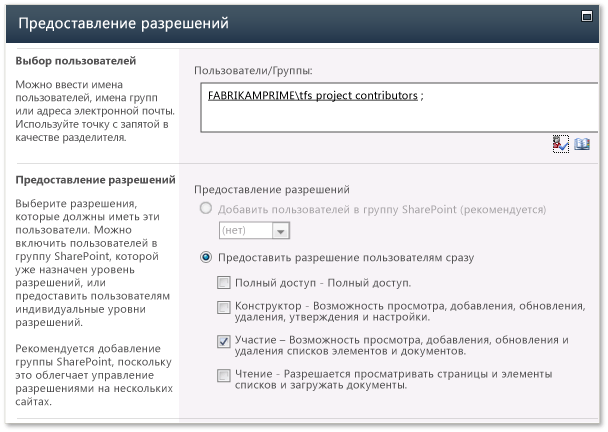This screenshot has width=608, height=432.
Task: Select the resolved FABRIKAMPRIME\tfs project contributors entry
Action: [313, 96]
